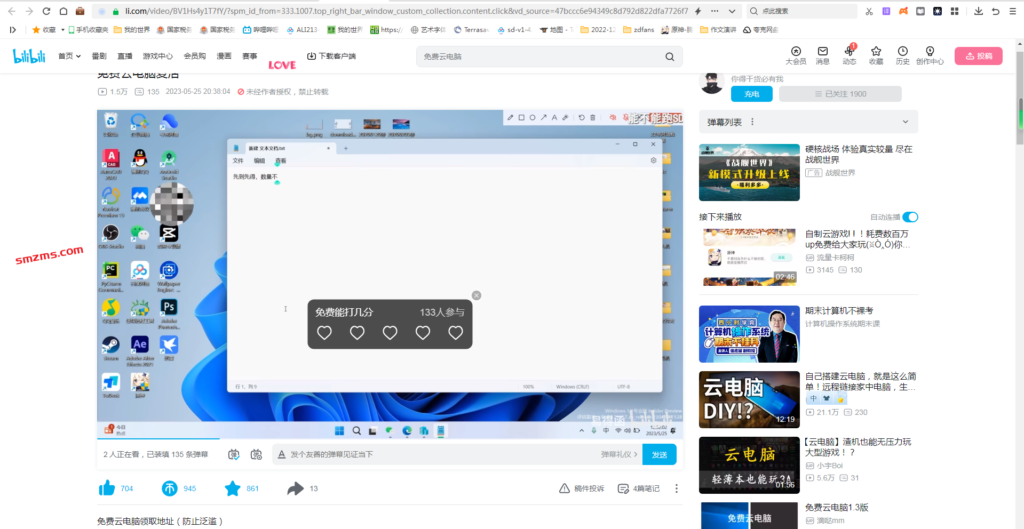Open the scissors screenshot tool in browser toolbar

[869, 11]
